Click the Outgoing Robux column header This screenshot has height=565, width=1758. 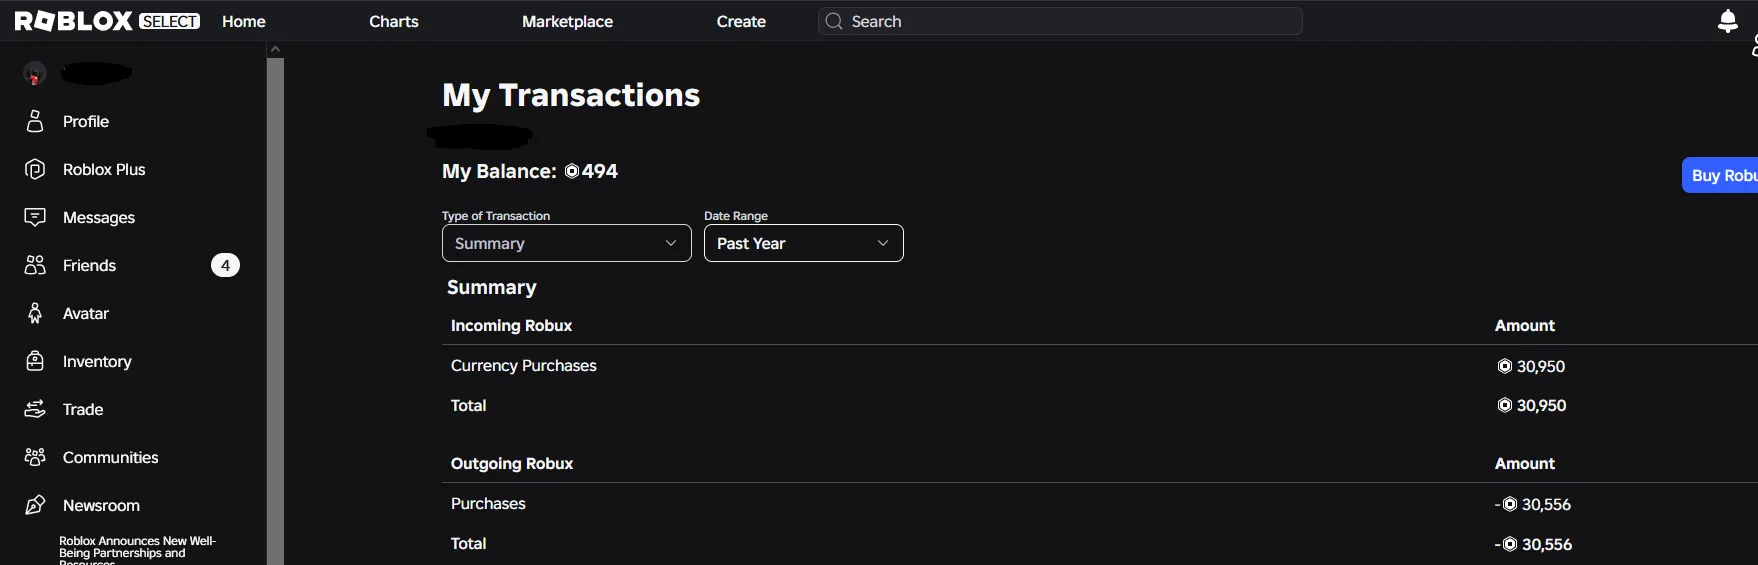pyautogui.click(x=512, y=464)
